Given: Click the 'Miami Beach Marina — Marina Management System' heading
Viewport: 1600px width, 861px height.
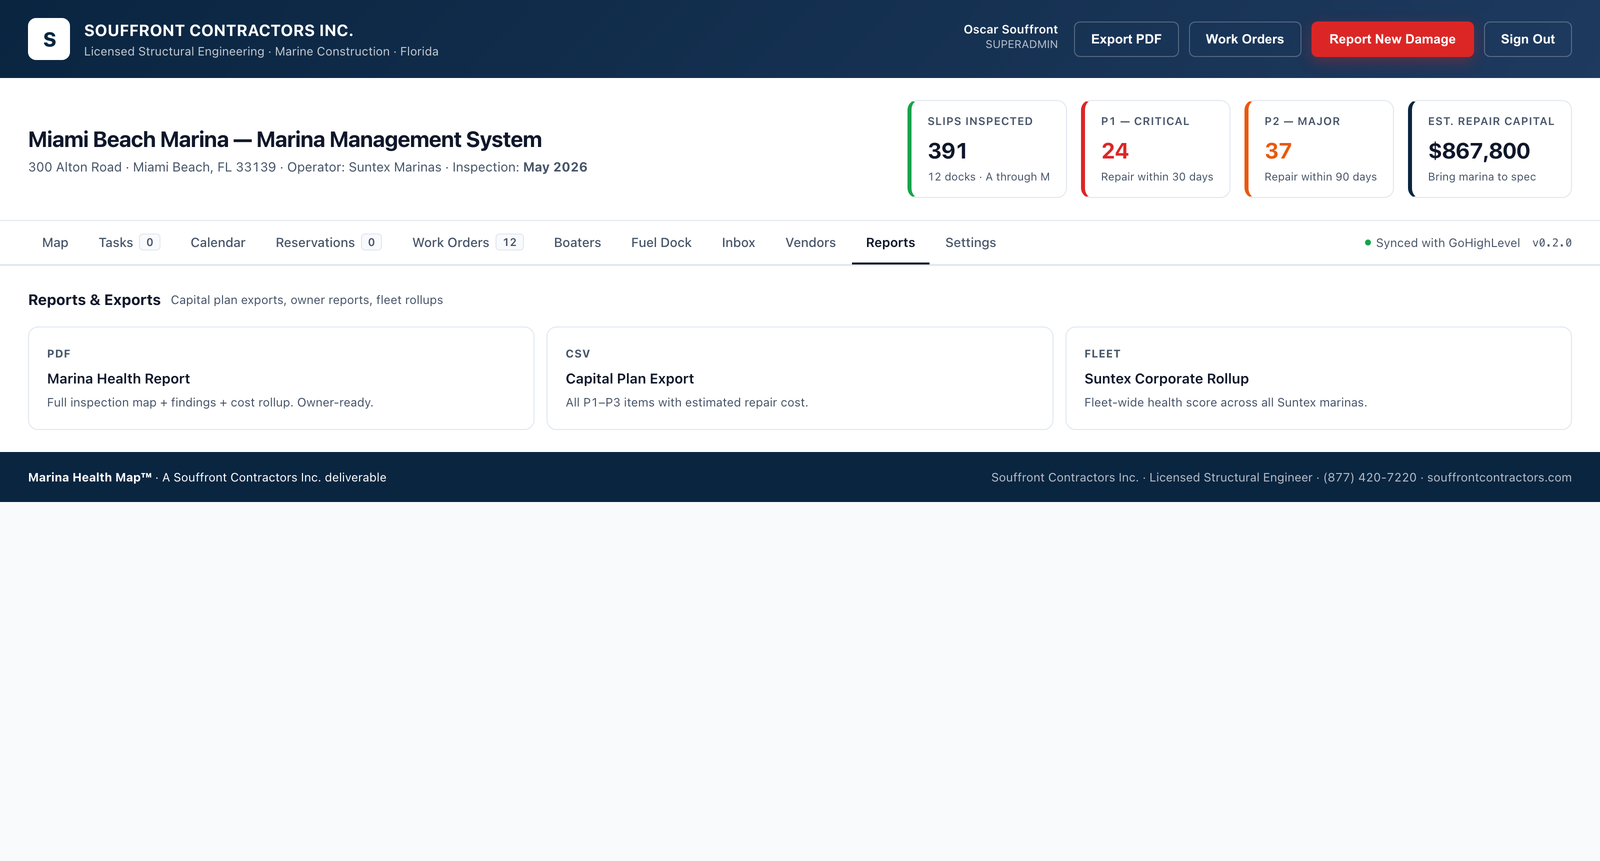Looking at the screenshot, I should click(x=285, y=140).
